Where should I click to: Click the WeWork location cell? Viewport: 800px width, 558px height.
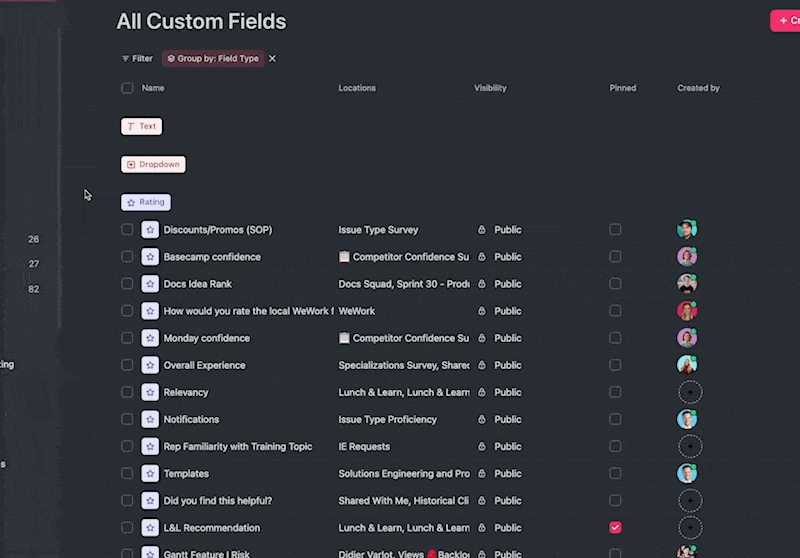point(357,311)
